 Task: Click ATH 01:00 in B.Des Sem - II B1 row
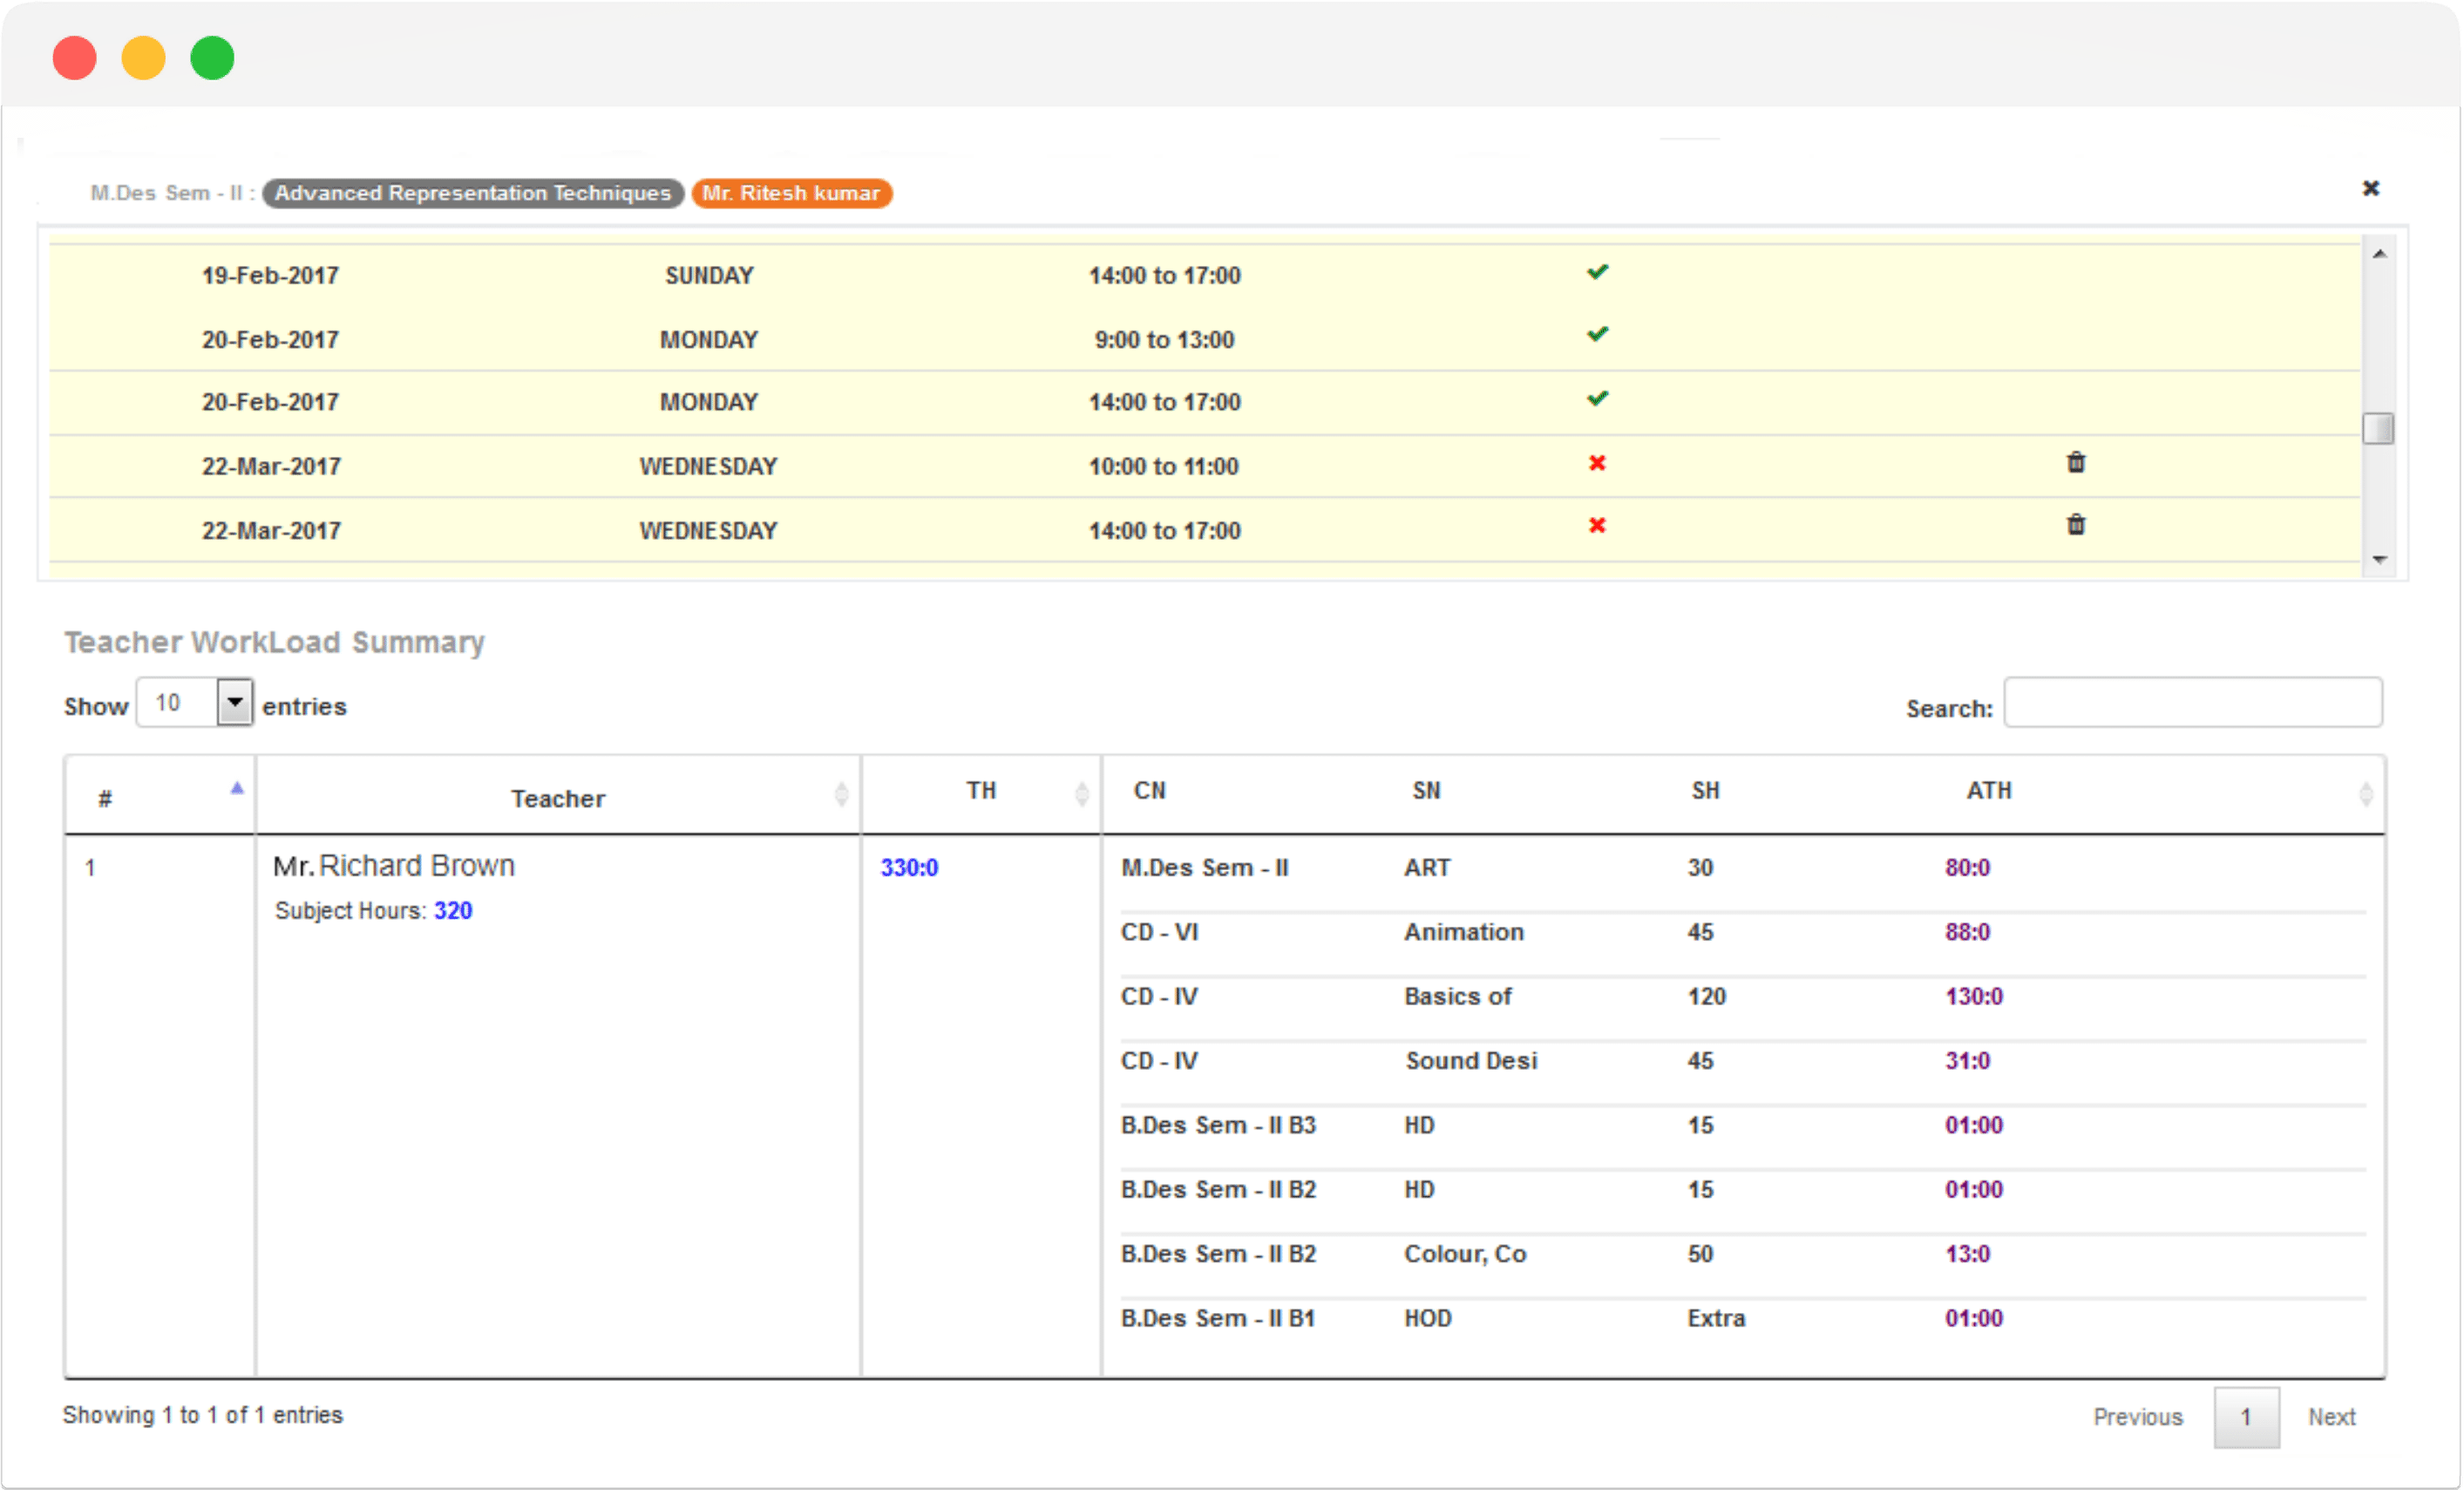(1974, 1319)
